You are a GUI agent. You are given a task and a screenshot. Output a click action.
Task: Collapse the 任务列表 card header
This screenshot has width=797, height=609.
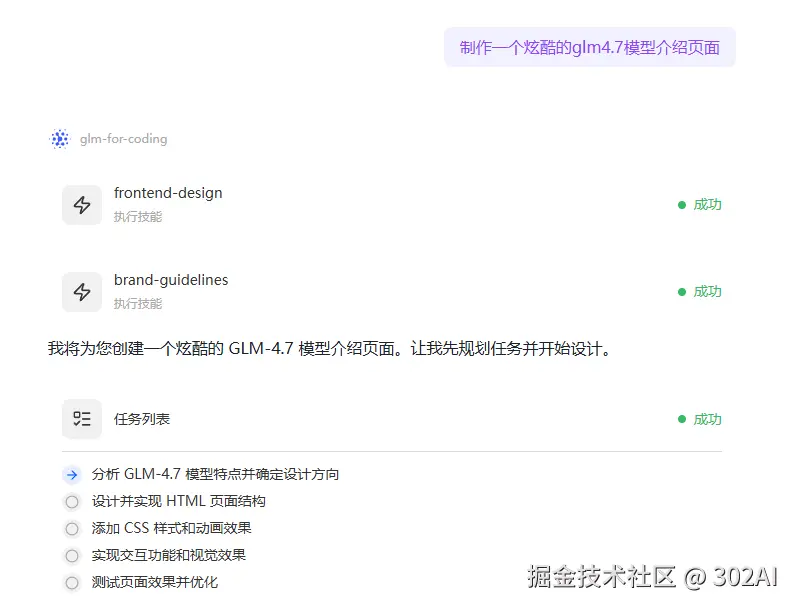click(392, 419)
